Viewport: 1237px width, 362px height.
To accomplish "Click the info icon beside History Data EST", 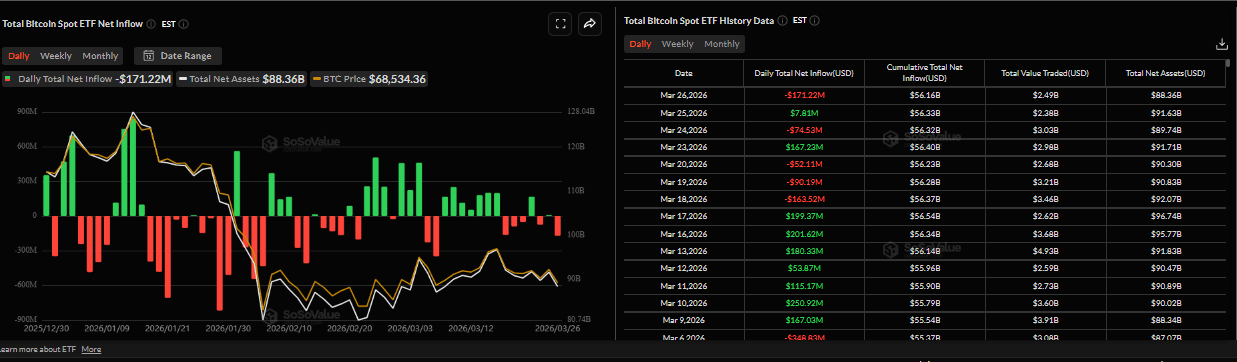I will coord(815,20).
